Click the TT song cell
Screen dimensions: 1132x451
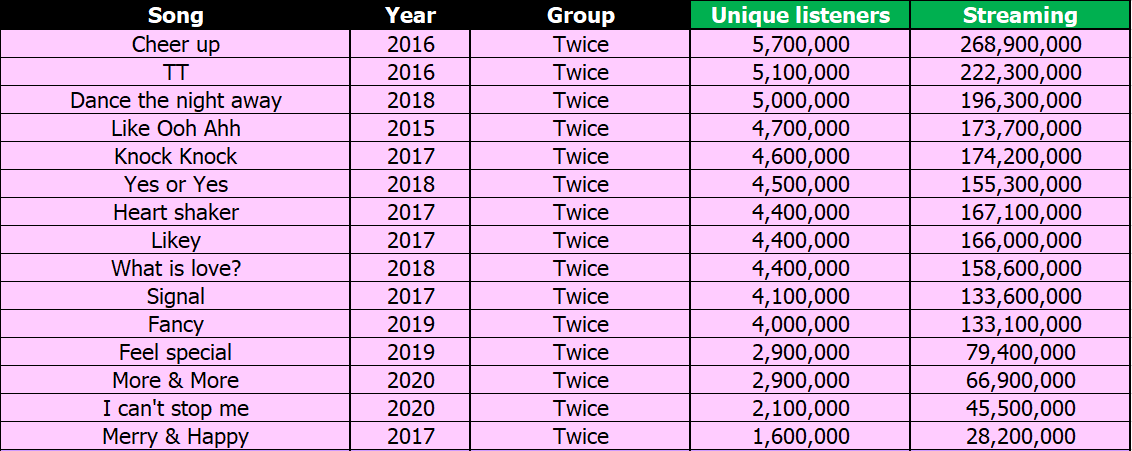[176, 72]
